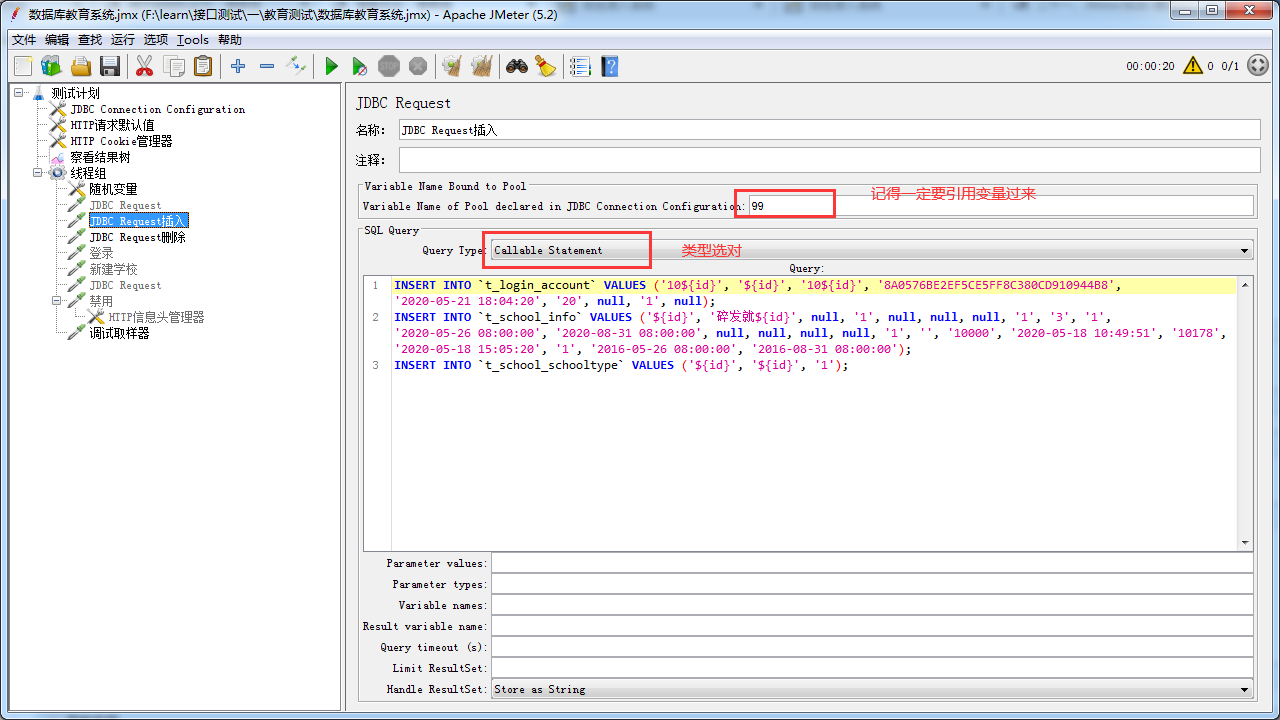Select 新建学校 in the tree
Image resolution: width=1280 pixels, height=720 pixels.
tap(113, 269)
